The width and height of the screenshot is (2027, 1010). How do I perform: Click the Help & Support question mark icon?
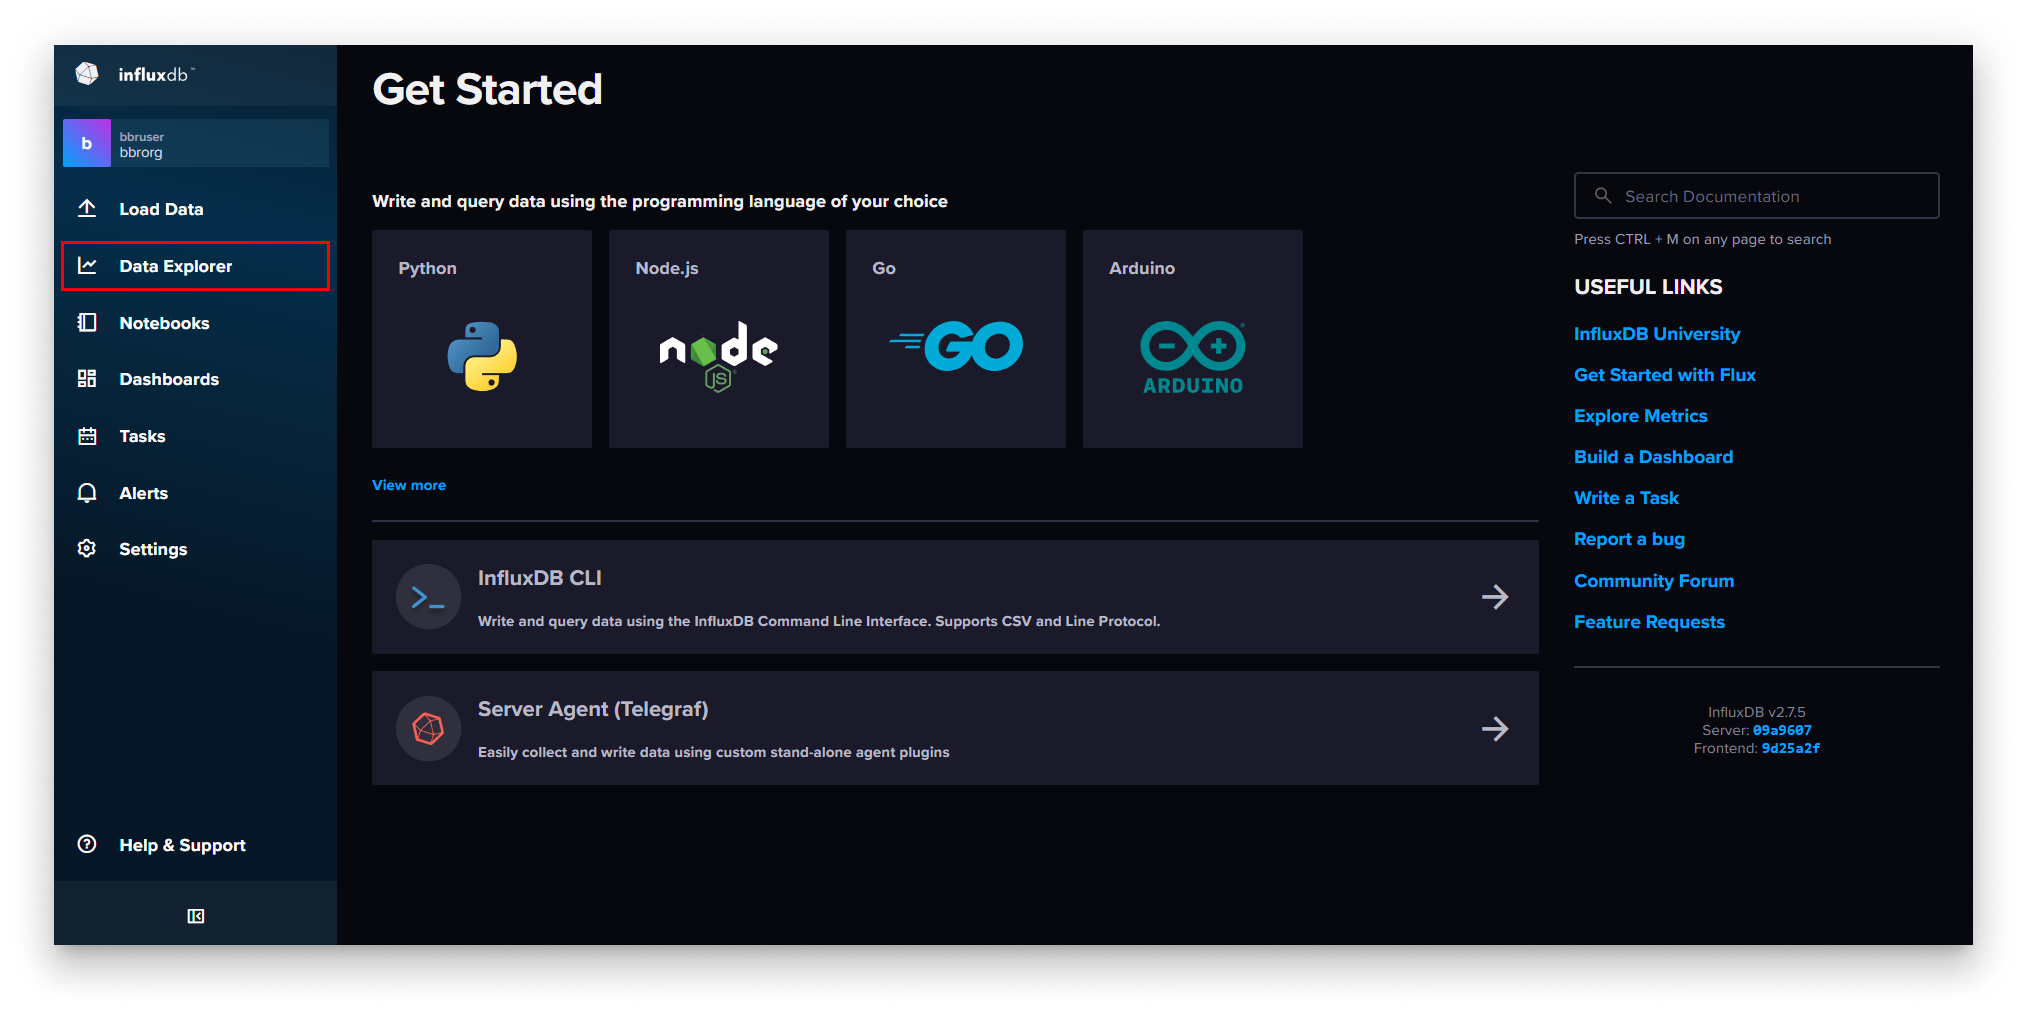tap(87, 844)
